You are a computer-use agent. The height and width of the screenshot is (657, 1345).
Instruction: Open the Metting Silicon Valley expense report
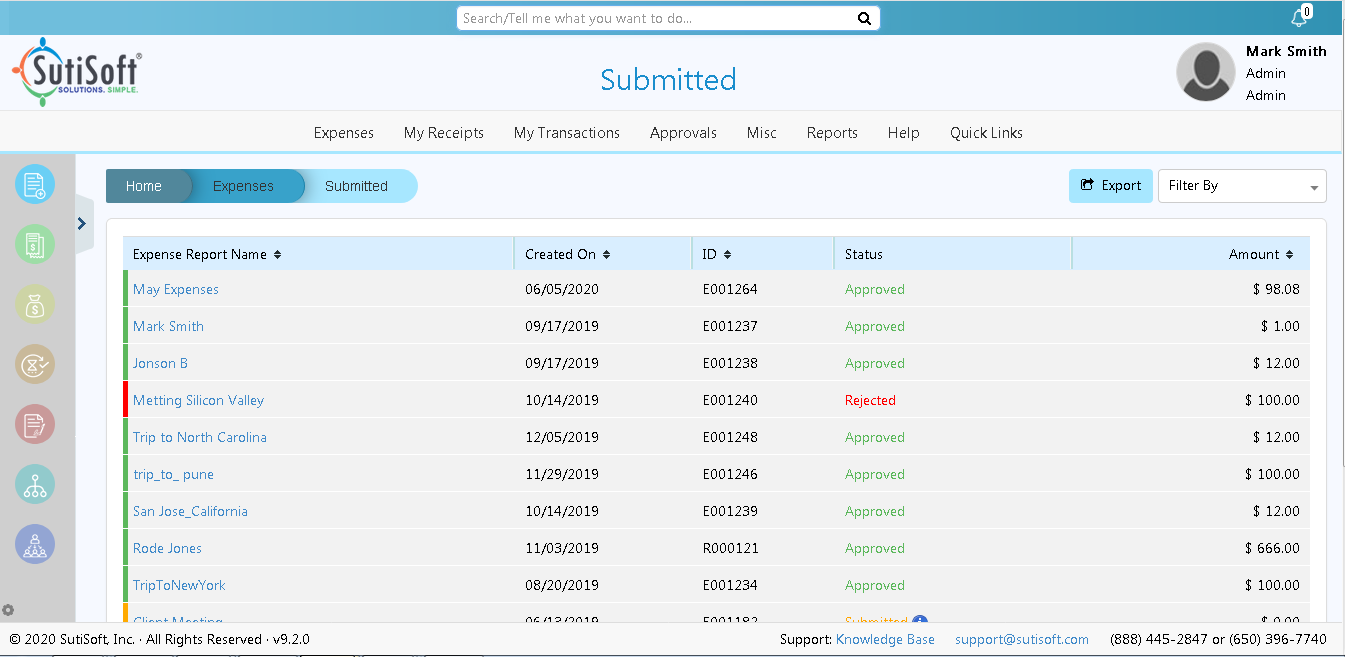198,401
